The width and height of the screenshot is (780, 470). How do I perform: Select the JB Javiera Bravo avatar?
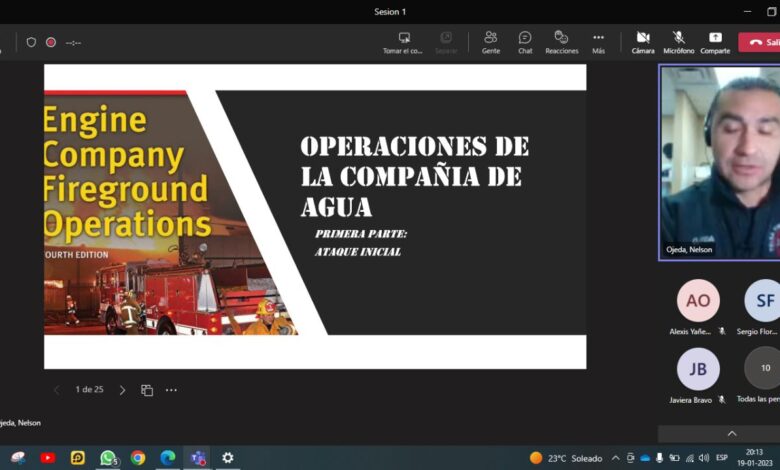tap(698, 369)
